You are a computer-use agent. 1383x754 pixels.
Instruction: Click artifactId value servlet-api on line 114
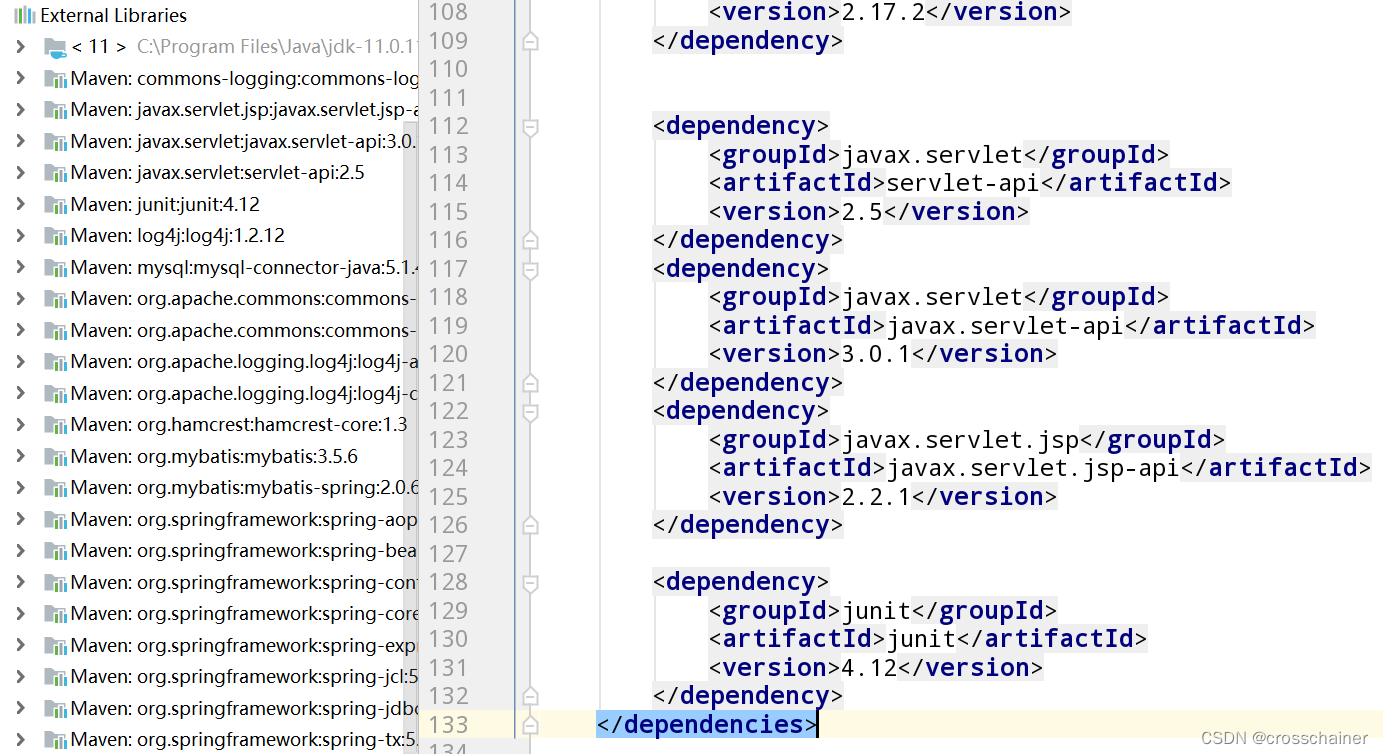pyautogui.click(x=963, y=184)
